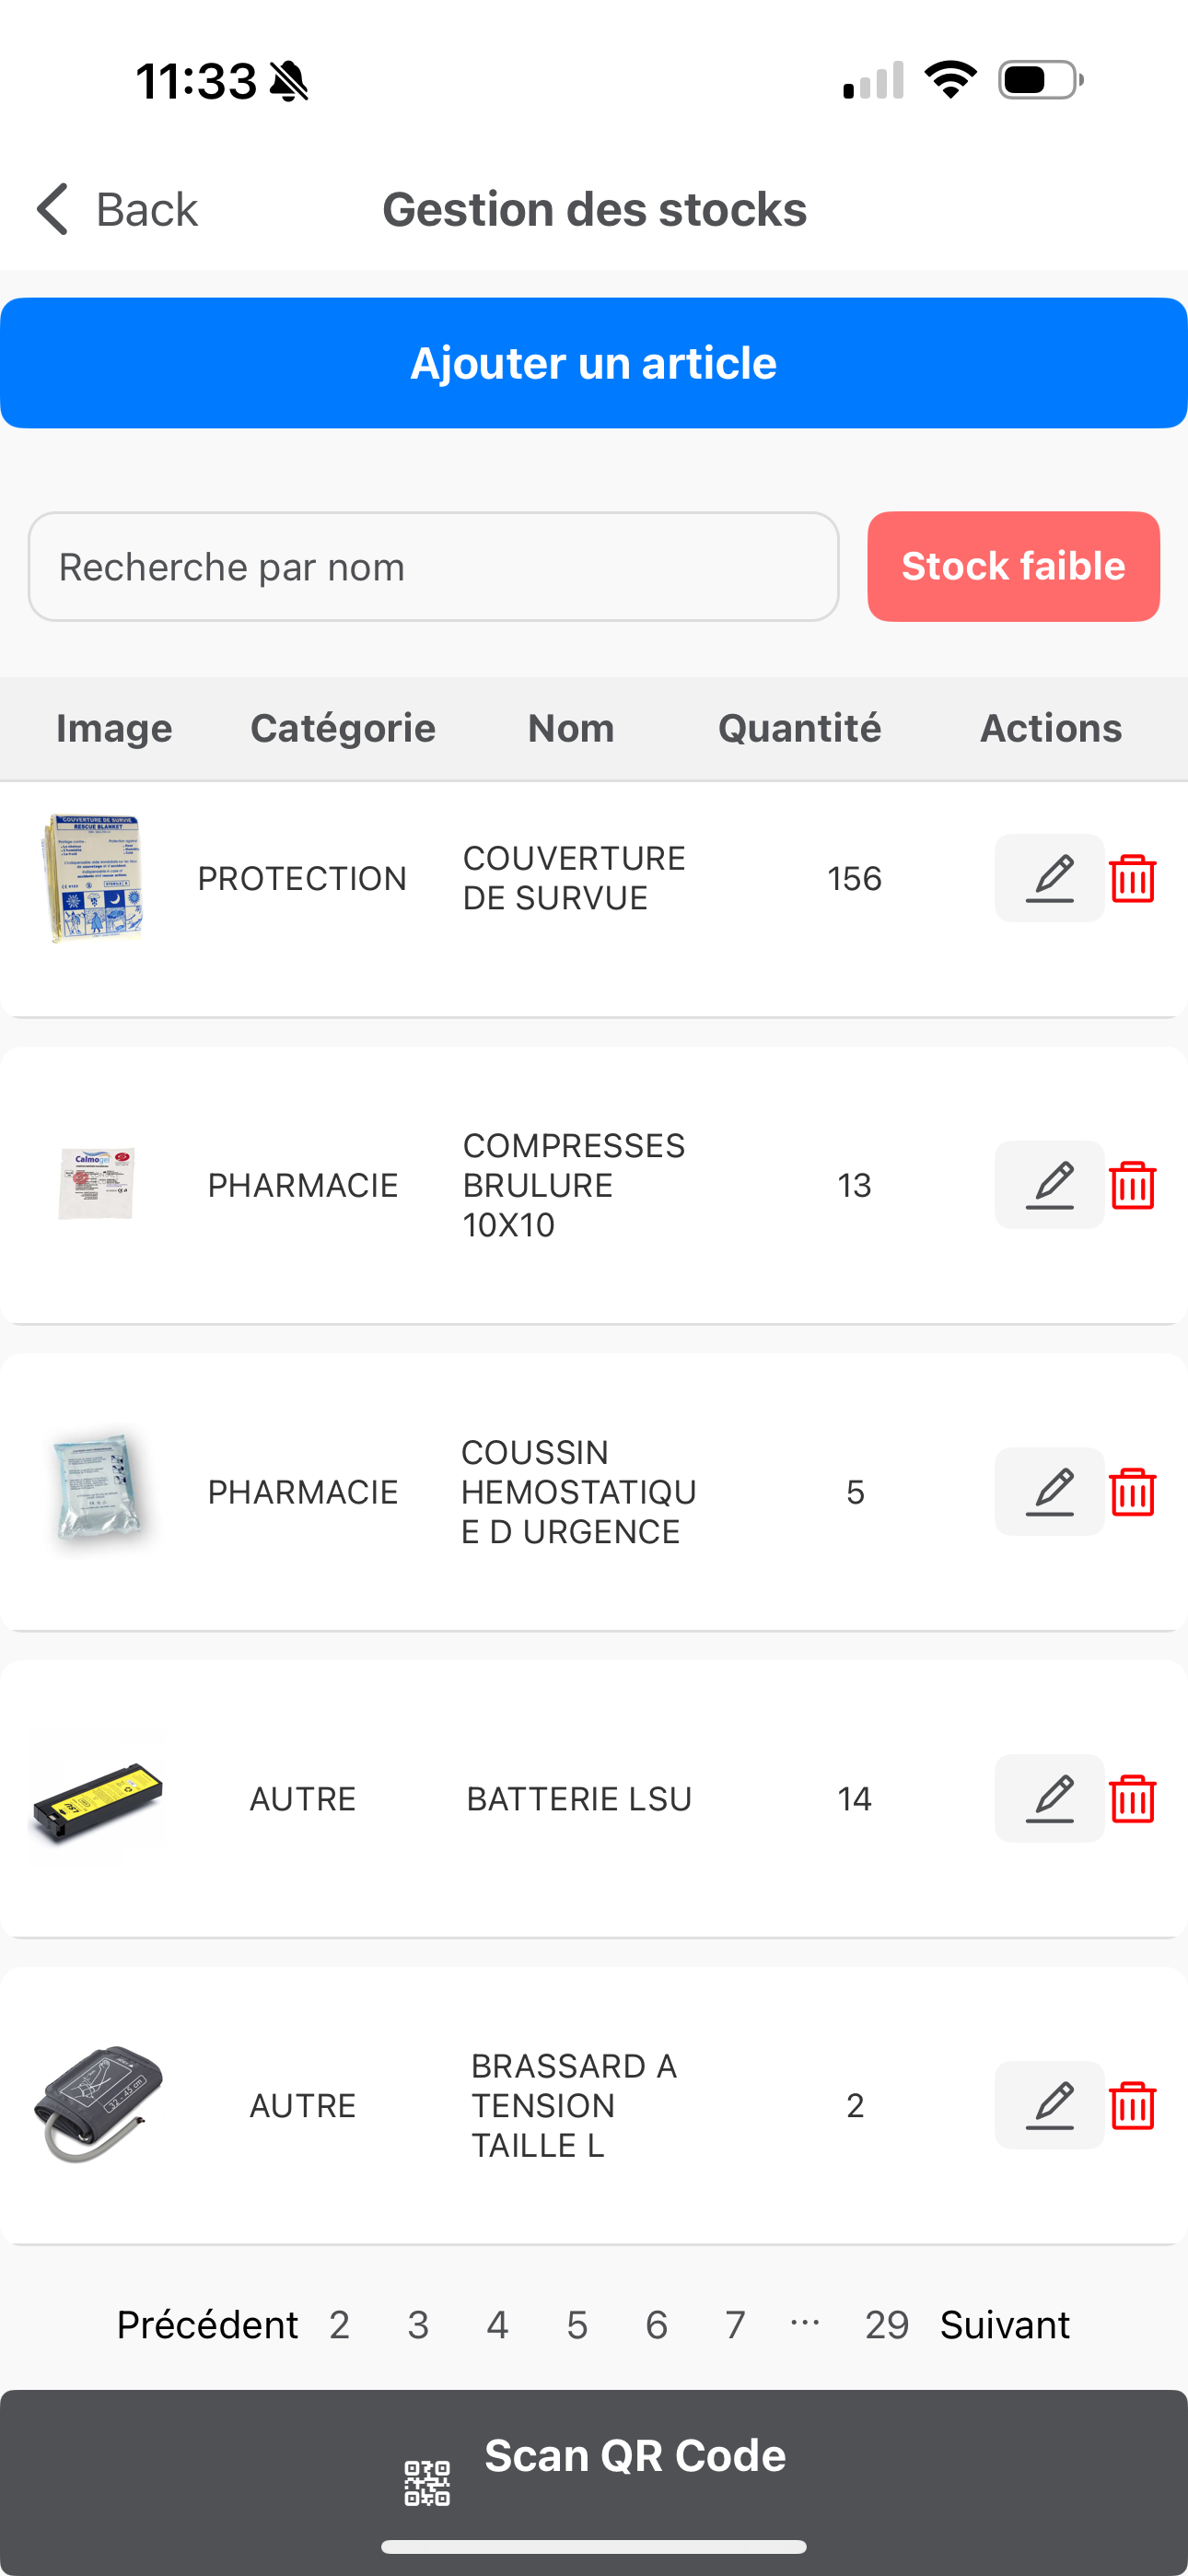1188x2576 pixels.
Task: Focus the Recherche par nom field
Action: (x=433, y=566)
